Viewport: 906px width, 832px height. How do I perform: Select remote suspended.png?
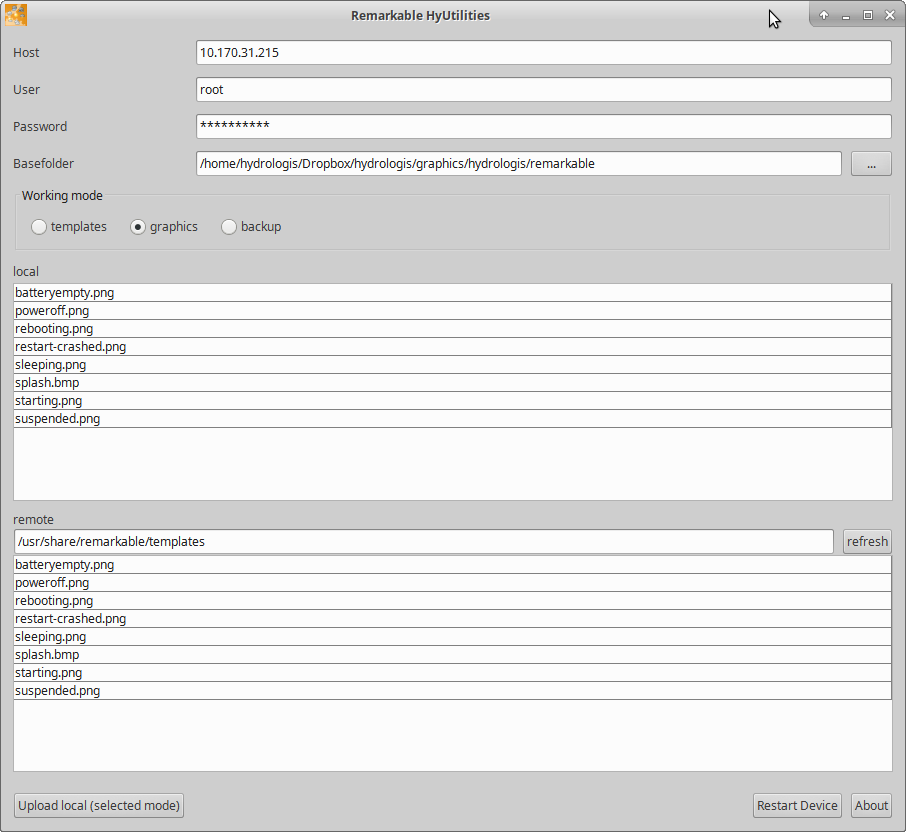tap(452, 690)
